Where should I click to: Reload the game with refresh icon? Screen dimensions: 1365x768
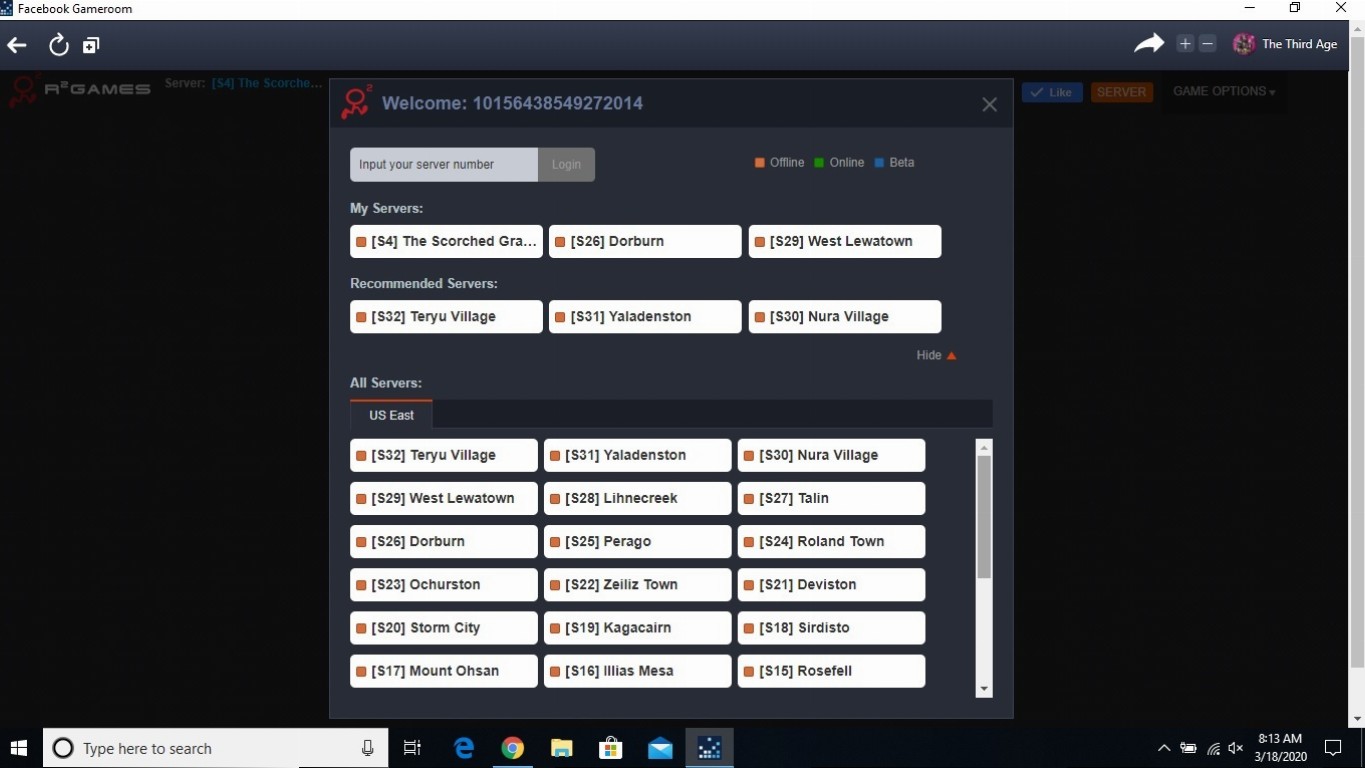point(58,45)
